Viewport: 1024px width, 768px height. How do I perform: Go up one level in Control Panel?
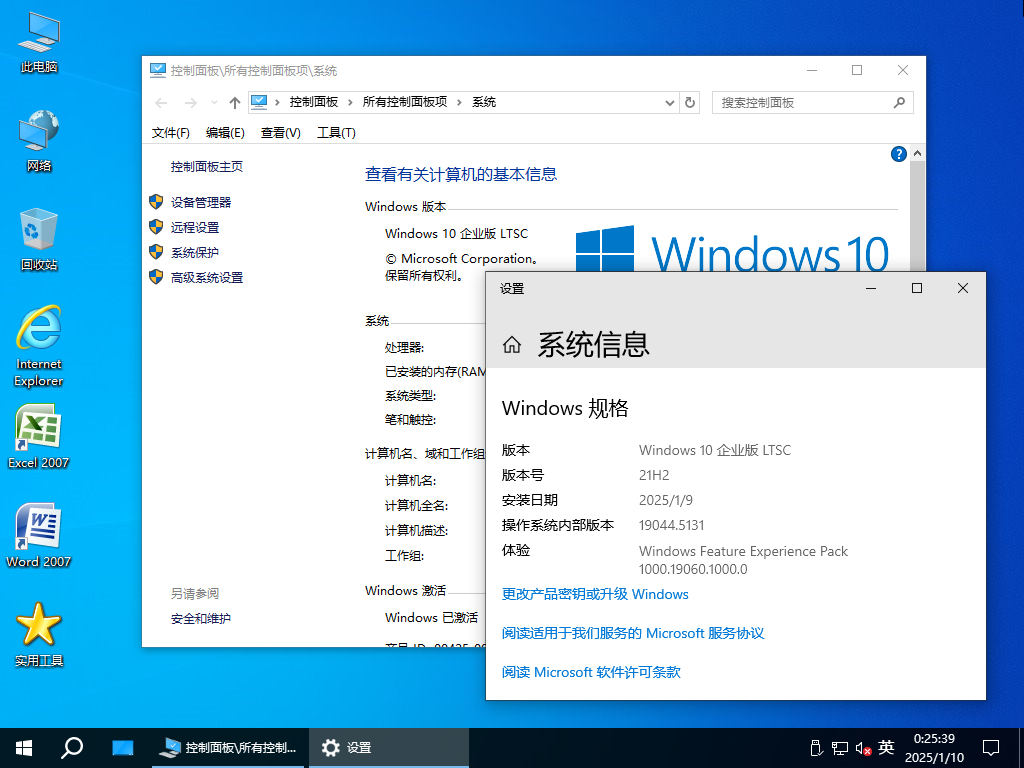click(235, 103)
